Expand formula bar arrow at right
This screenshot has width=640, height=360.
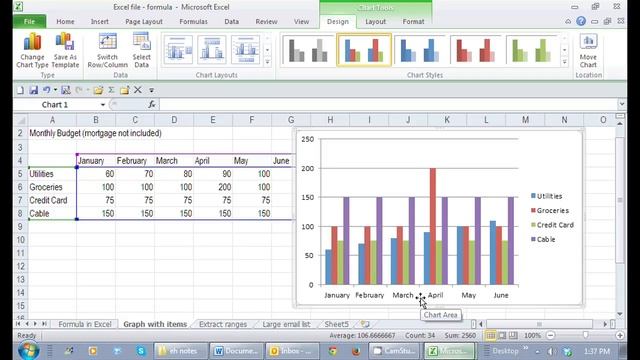click(621, 104)
